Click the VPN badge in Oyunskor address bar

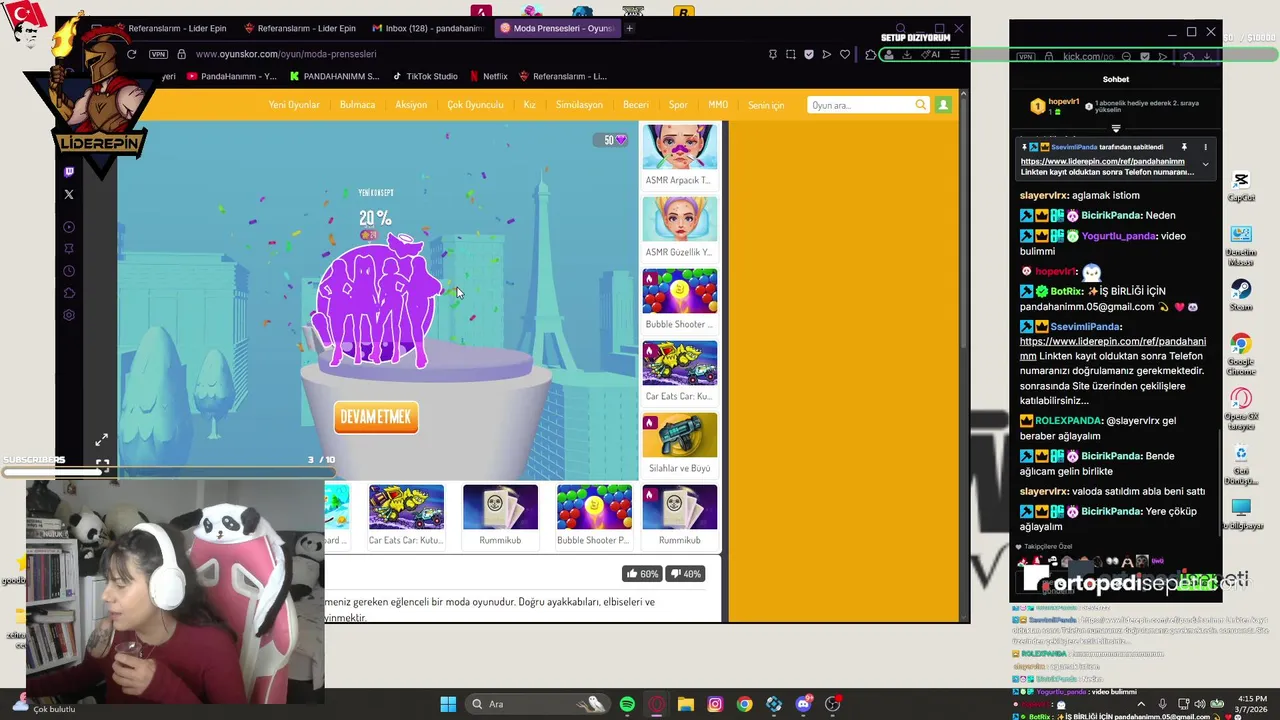[158, 54]
